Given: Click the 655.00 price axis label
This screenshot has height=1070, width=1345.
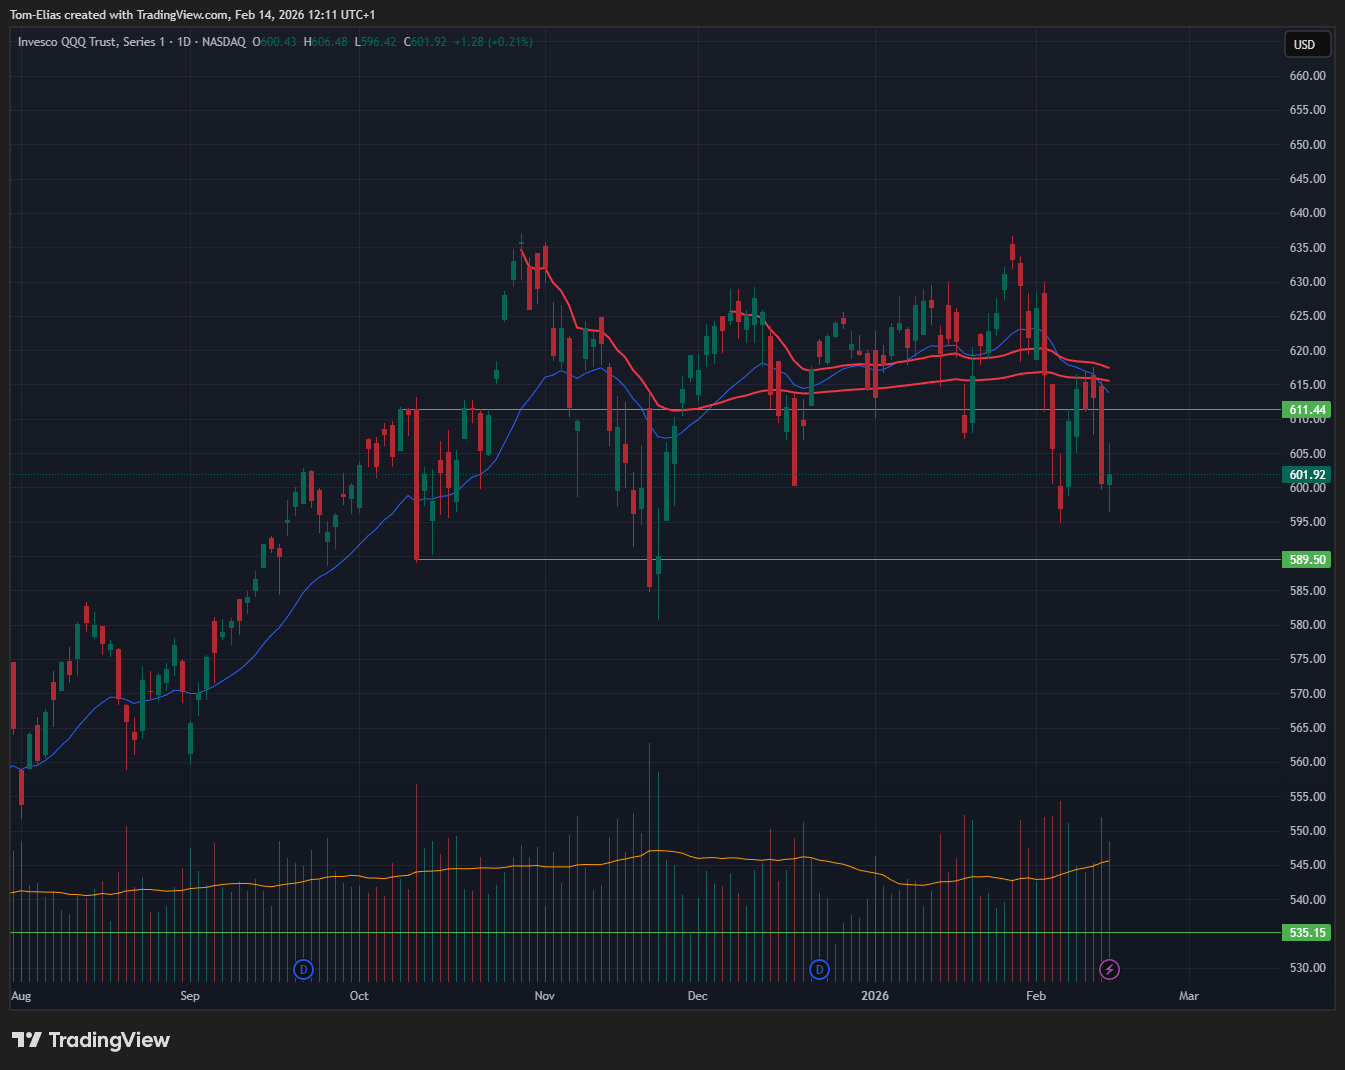Looking at the screenshot, I should (1307, 110).
